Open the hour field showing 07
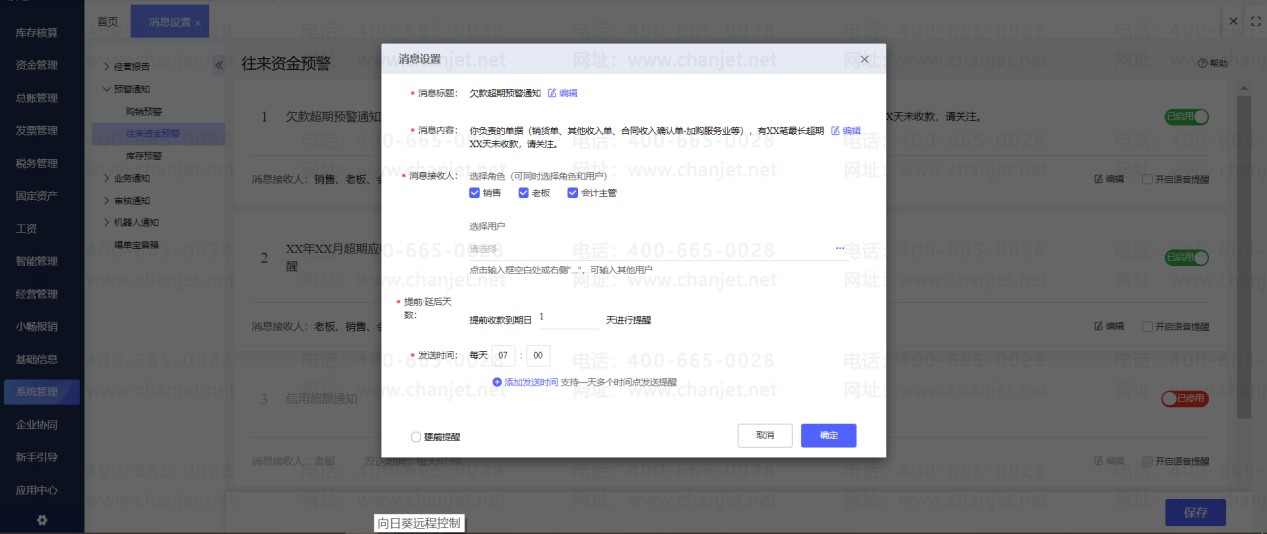 [505, 355]
